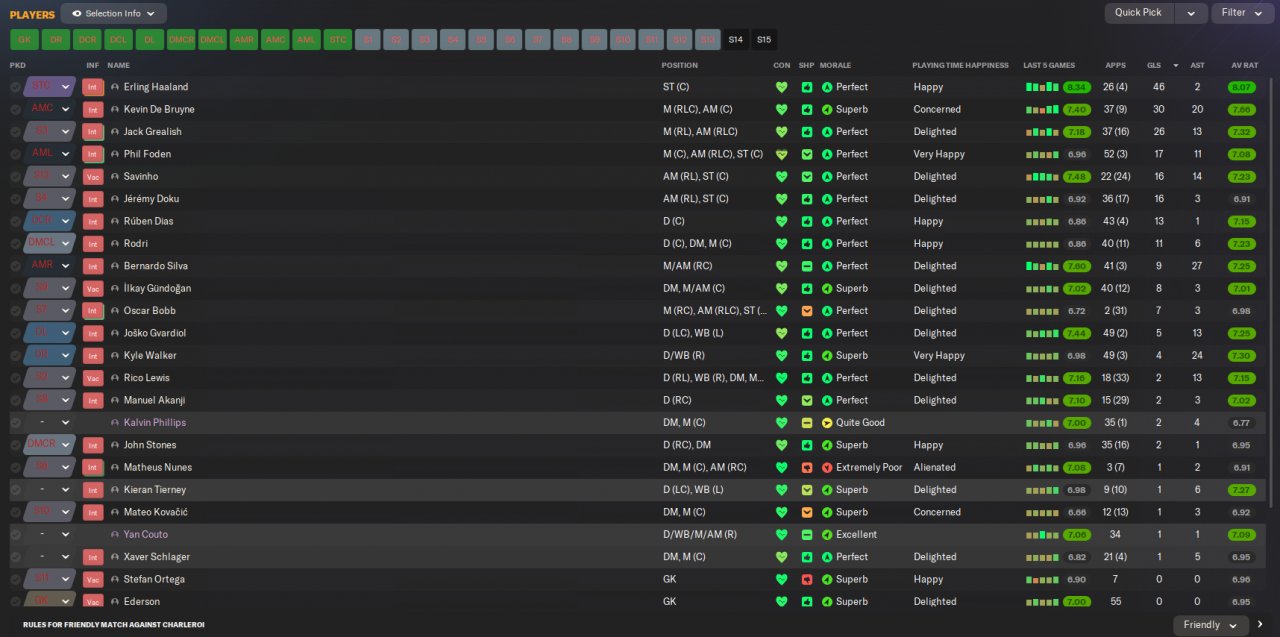Sort by the POSITION column header
This screenshot has height=637, width=1280.
click(x=680, y=65)
